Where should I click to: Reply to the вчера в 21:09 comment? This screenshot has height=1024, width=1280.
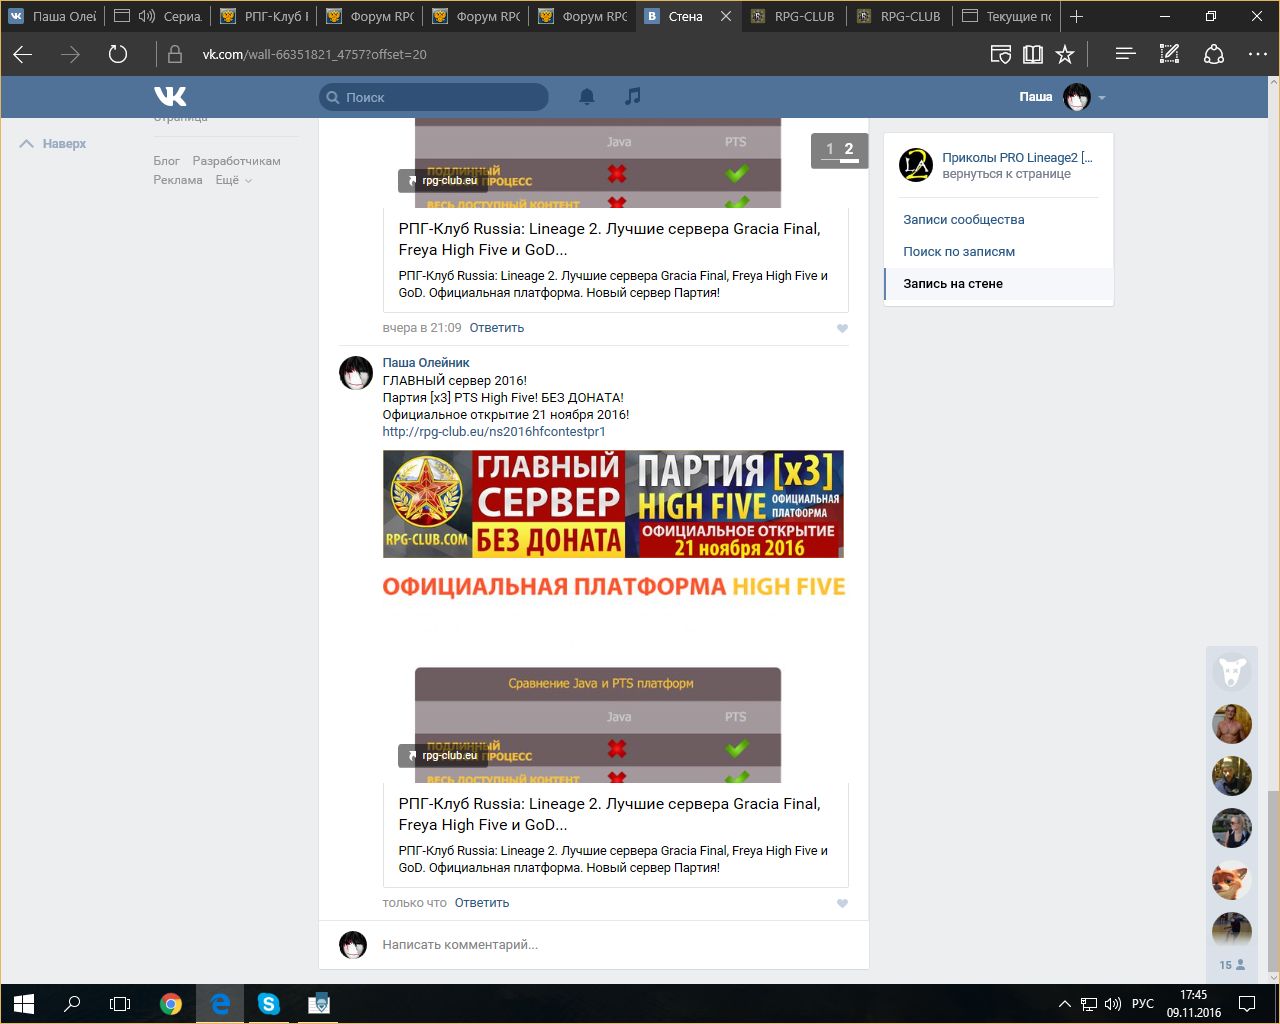(497, 328)
